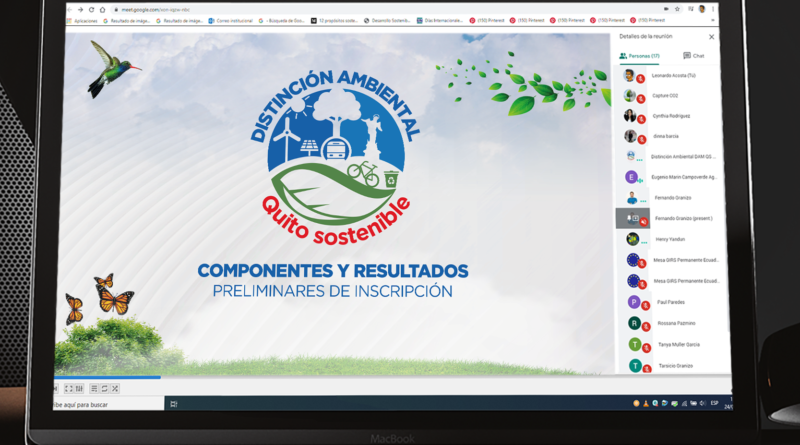This screenshot has height=445, width=800.
Task: Click Rossana Pazmino's muted microphone icon
Action: (x=646, y=327)
